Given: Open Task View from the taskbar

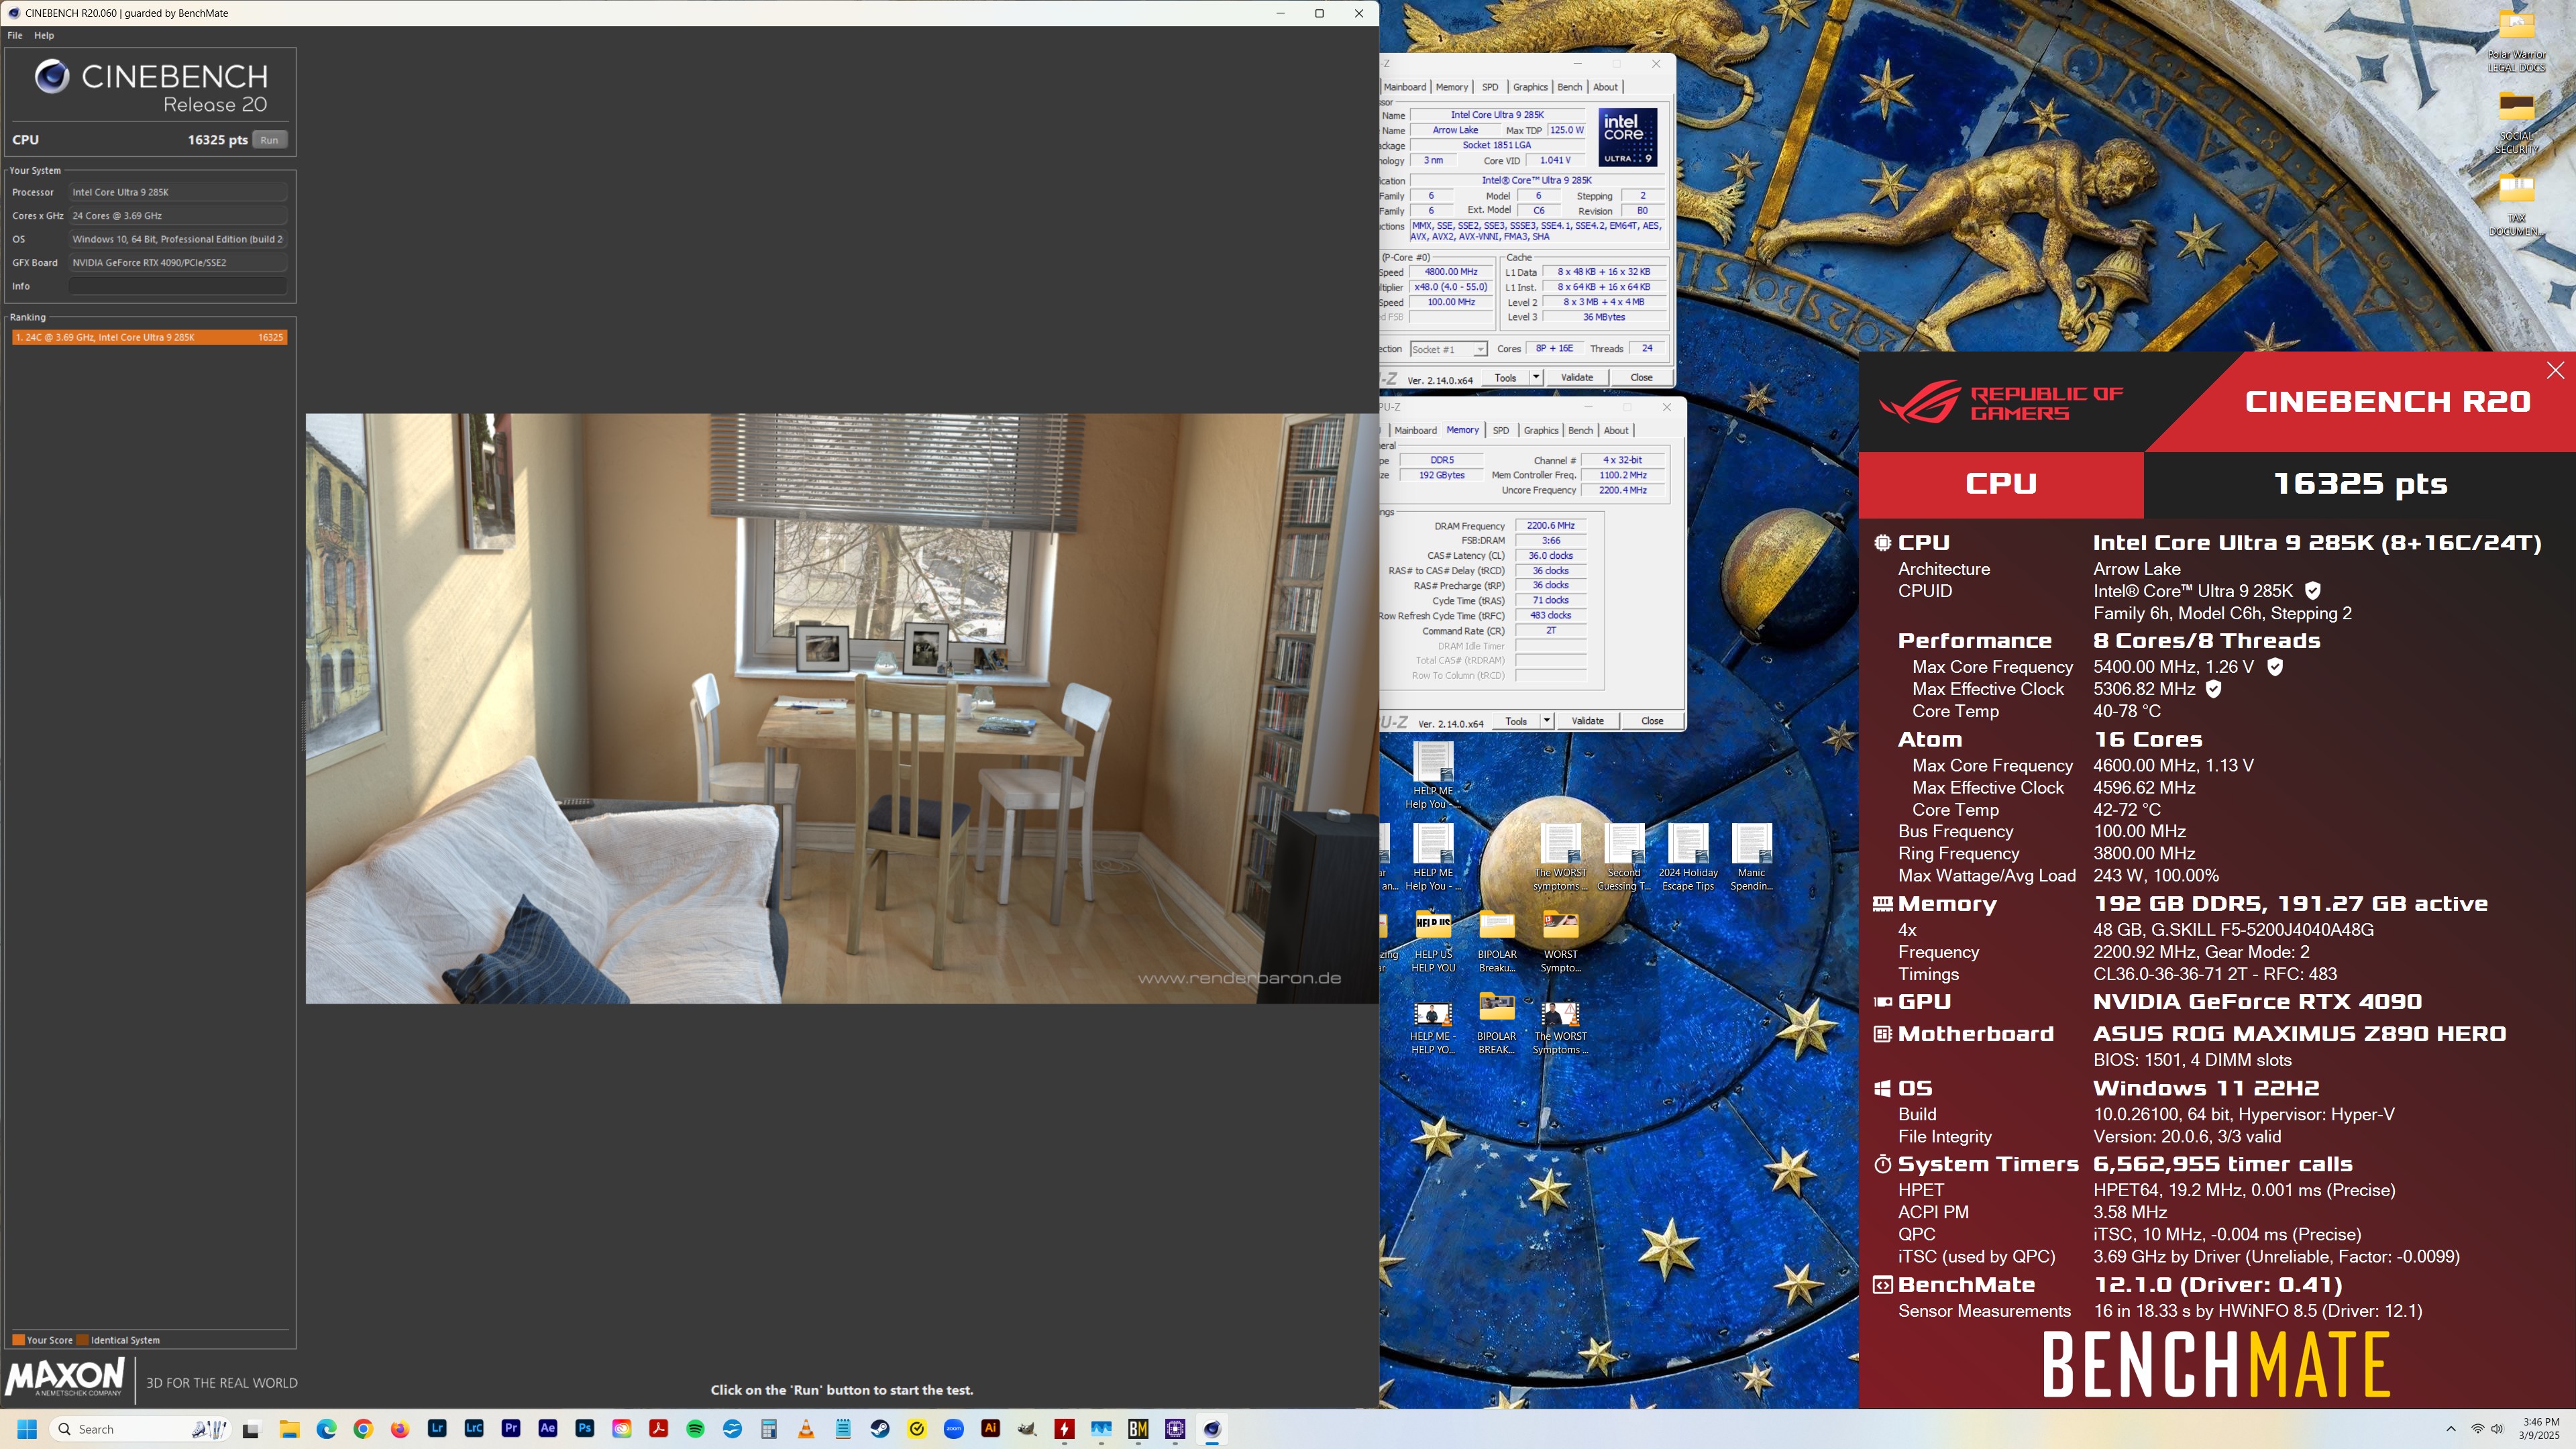Looking at the screenshot, I should pyautogui.click(x=251, y=1429).
